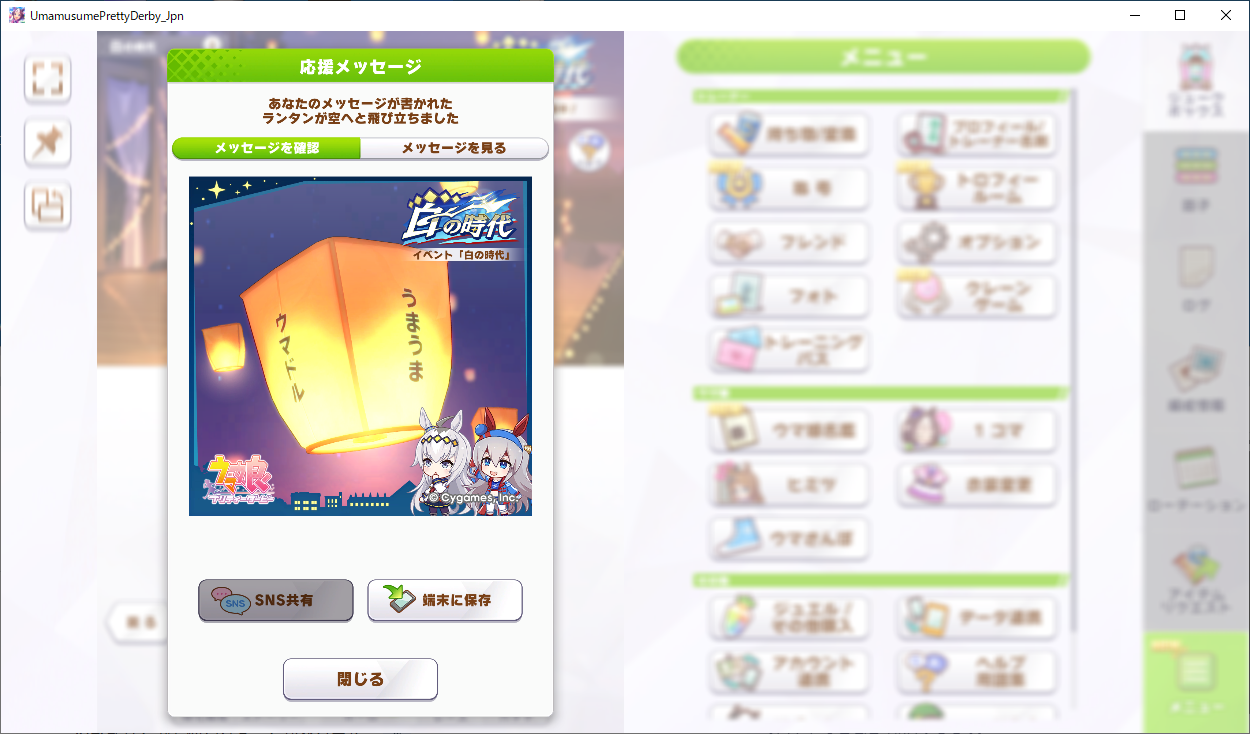Click the SNS speech bubble icon

coord(231,600)
